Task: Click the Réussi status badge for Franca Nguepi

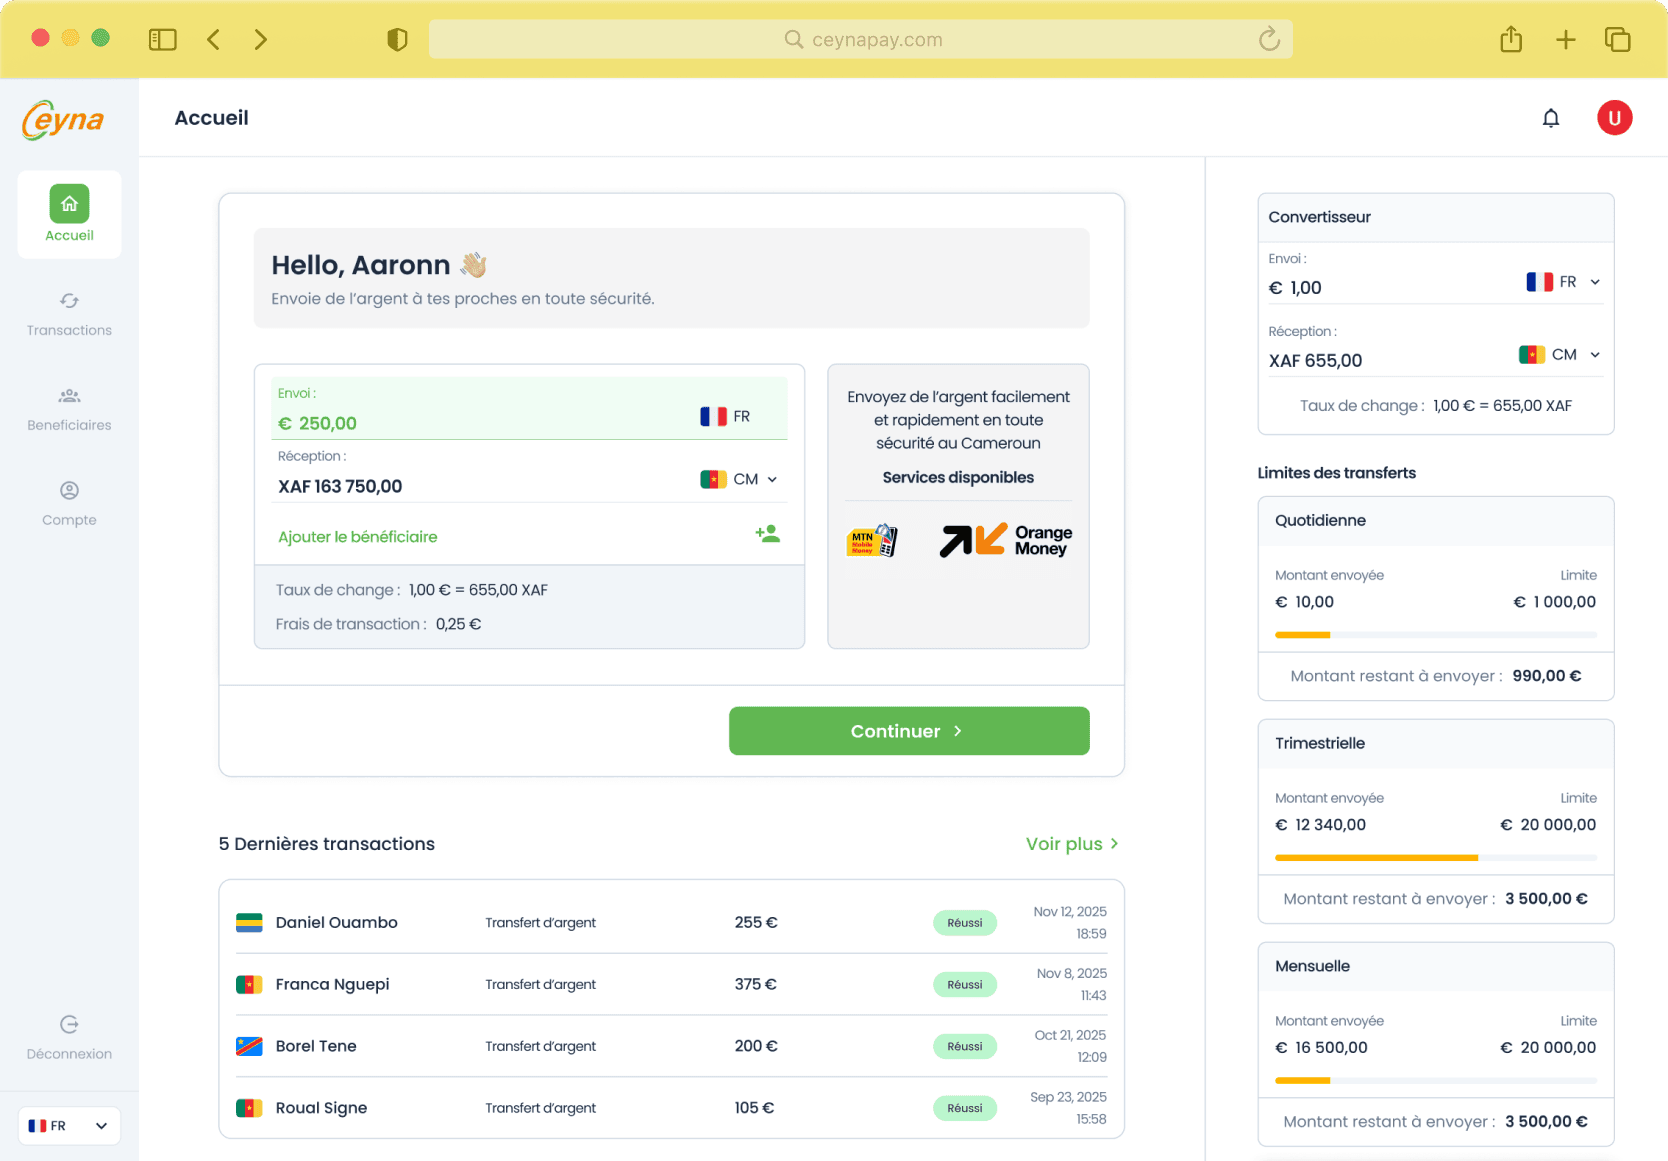Action: (x=964, y=984)
